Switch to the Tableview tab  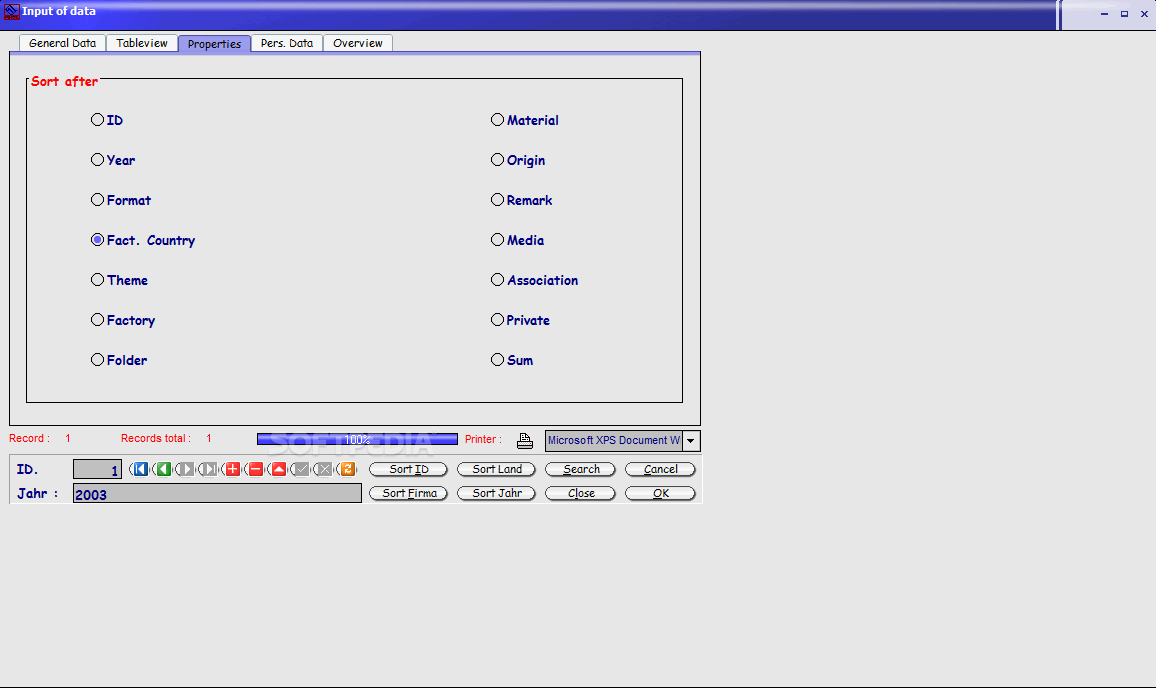142,44
